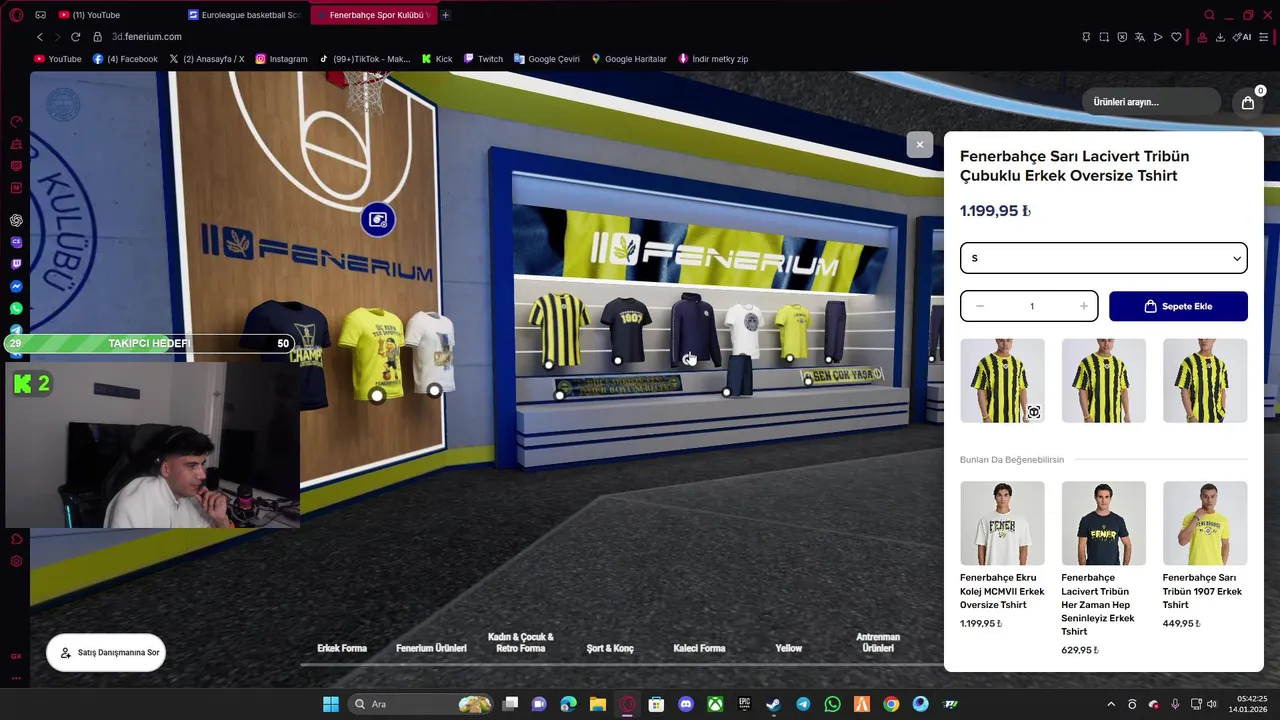This screenshot has width=1280, height=720.
Task: Focus the Ürünleri arayın search field
Action: [x=1151, y=102]
